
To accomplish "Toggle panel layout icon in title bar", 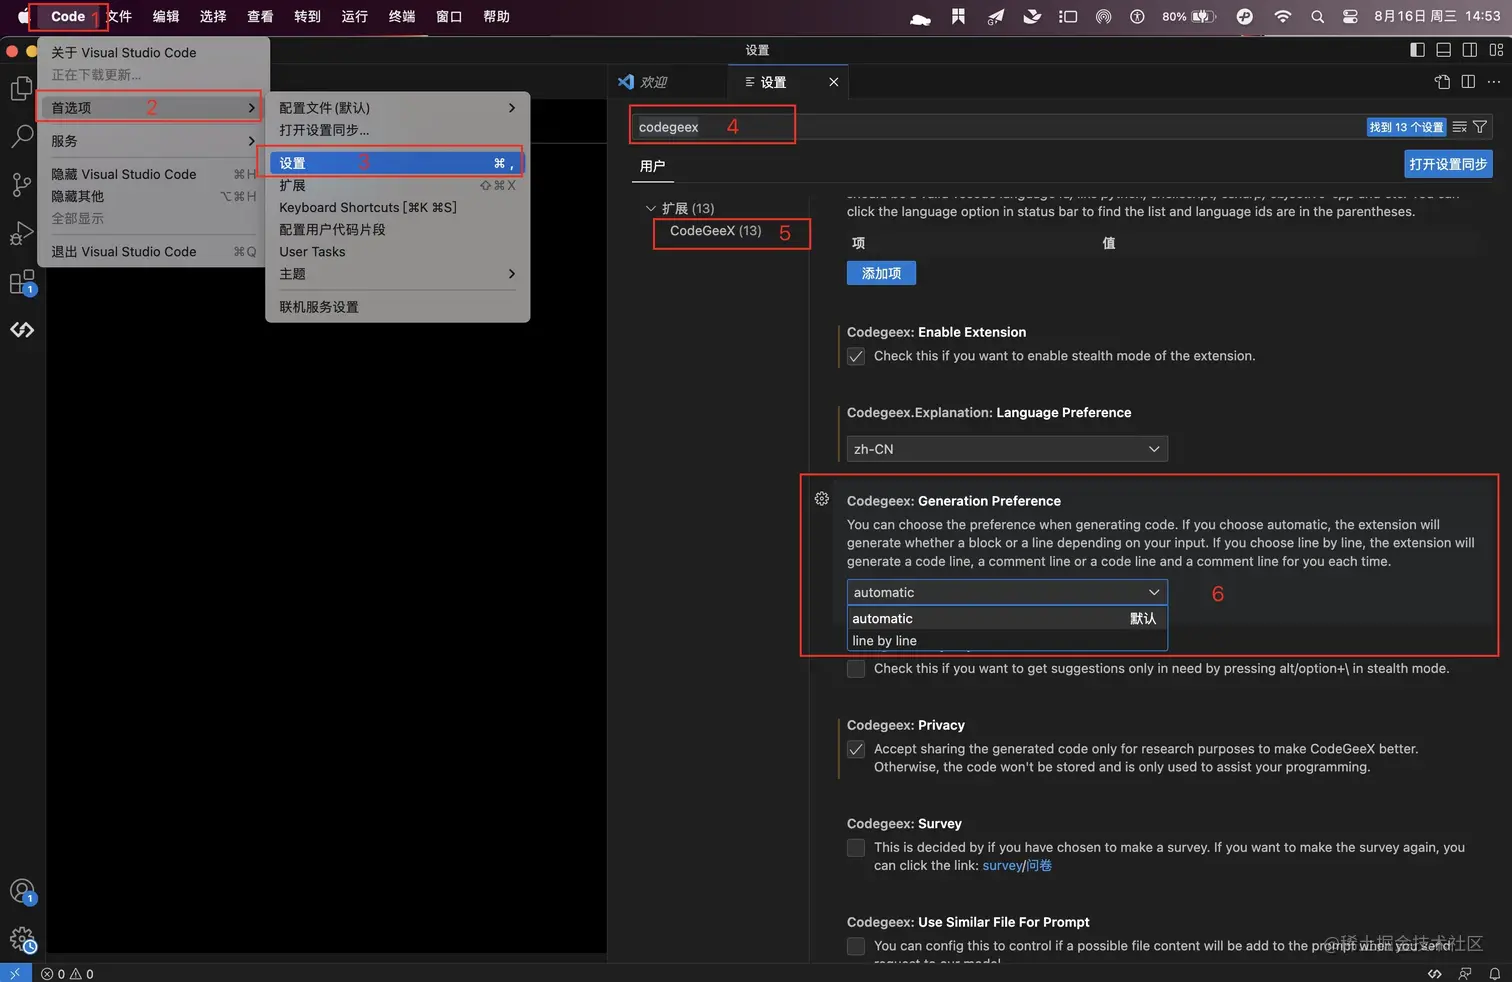I will 1443,50.
